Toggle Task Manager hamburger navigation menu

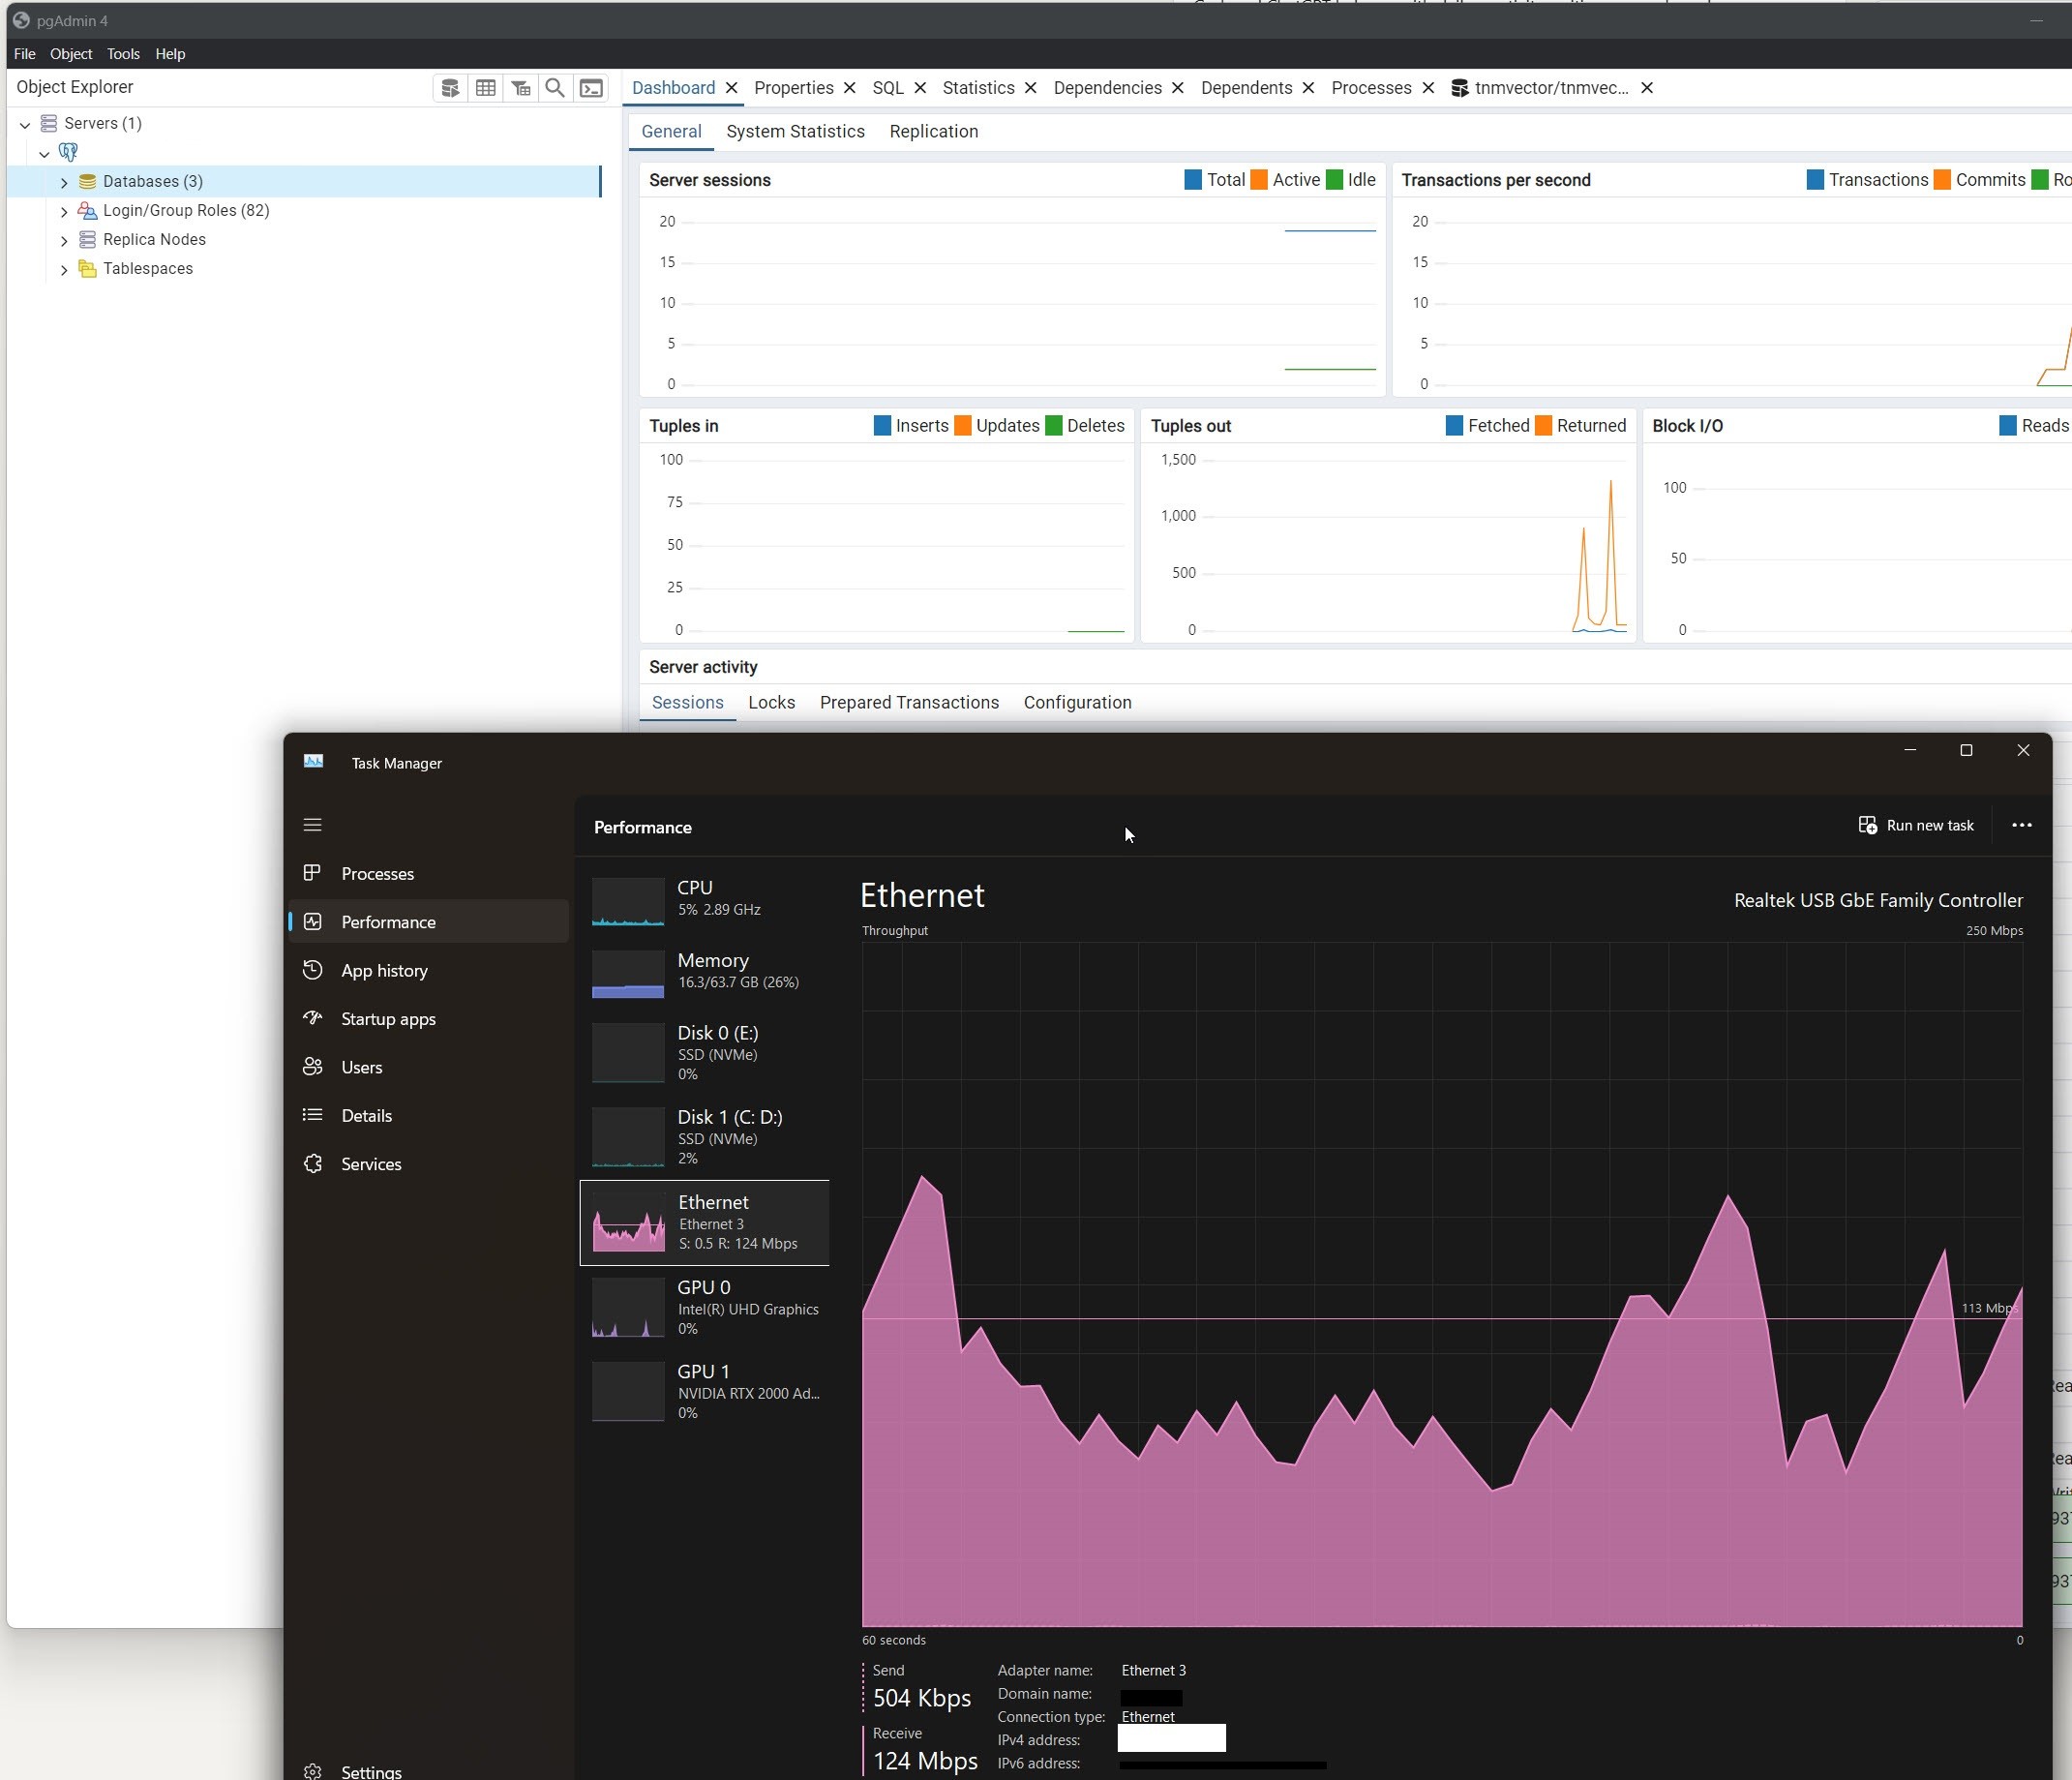(x=312, y=825)
